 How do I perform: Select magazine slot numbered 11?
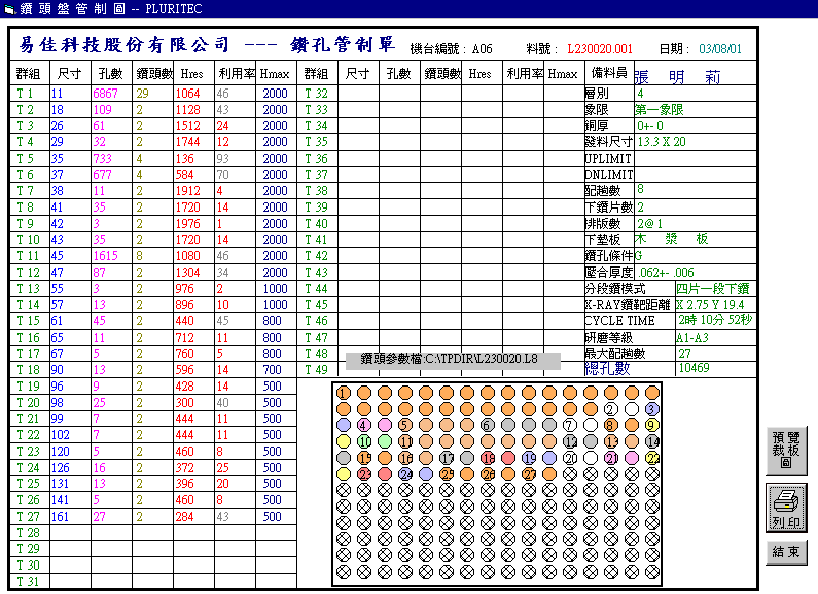tap(405, 442)
